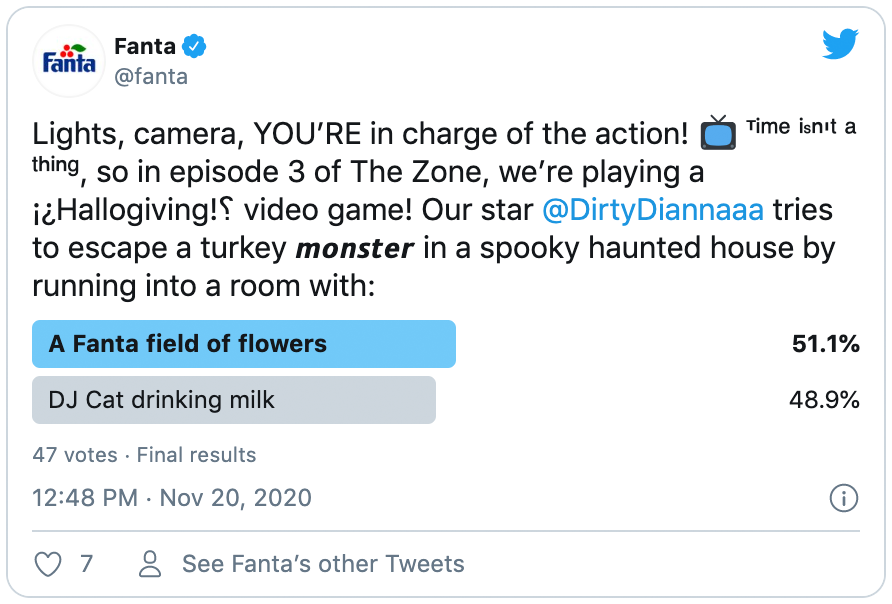This screenshot has height=604, width=892.
Task: Click the person icon near other Tweets
Action: [150, 564]
